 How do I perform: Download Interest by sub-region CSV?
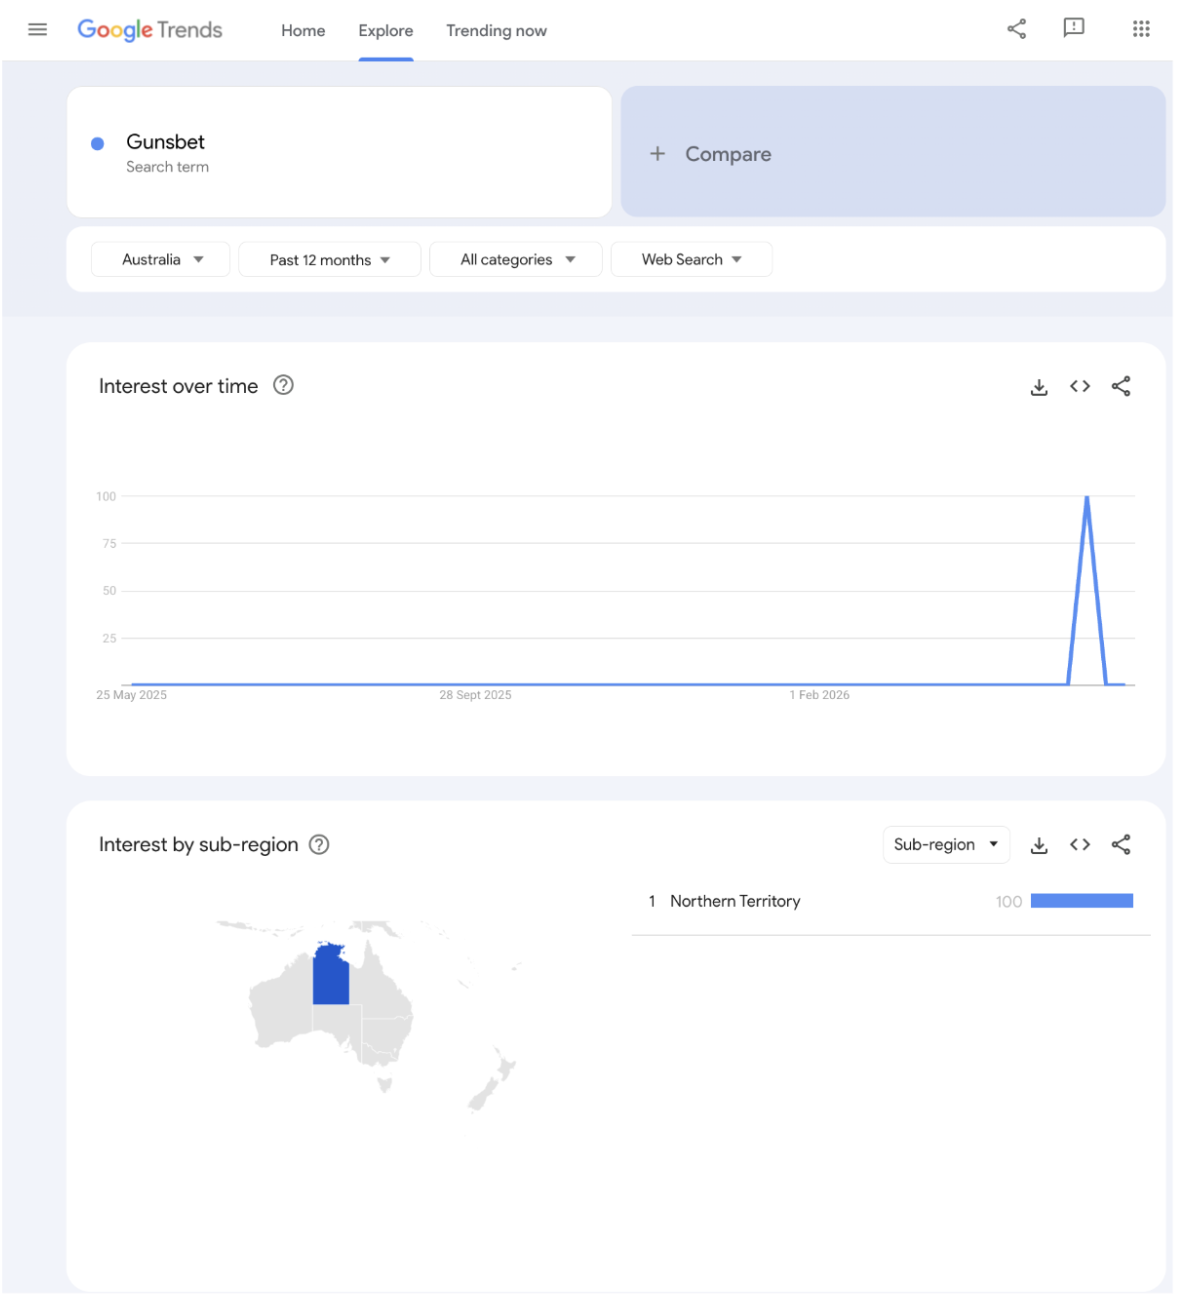tap(1039, 846)
